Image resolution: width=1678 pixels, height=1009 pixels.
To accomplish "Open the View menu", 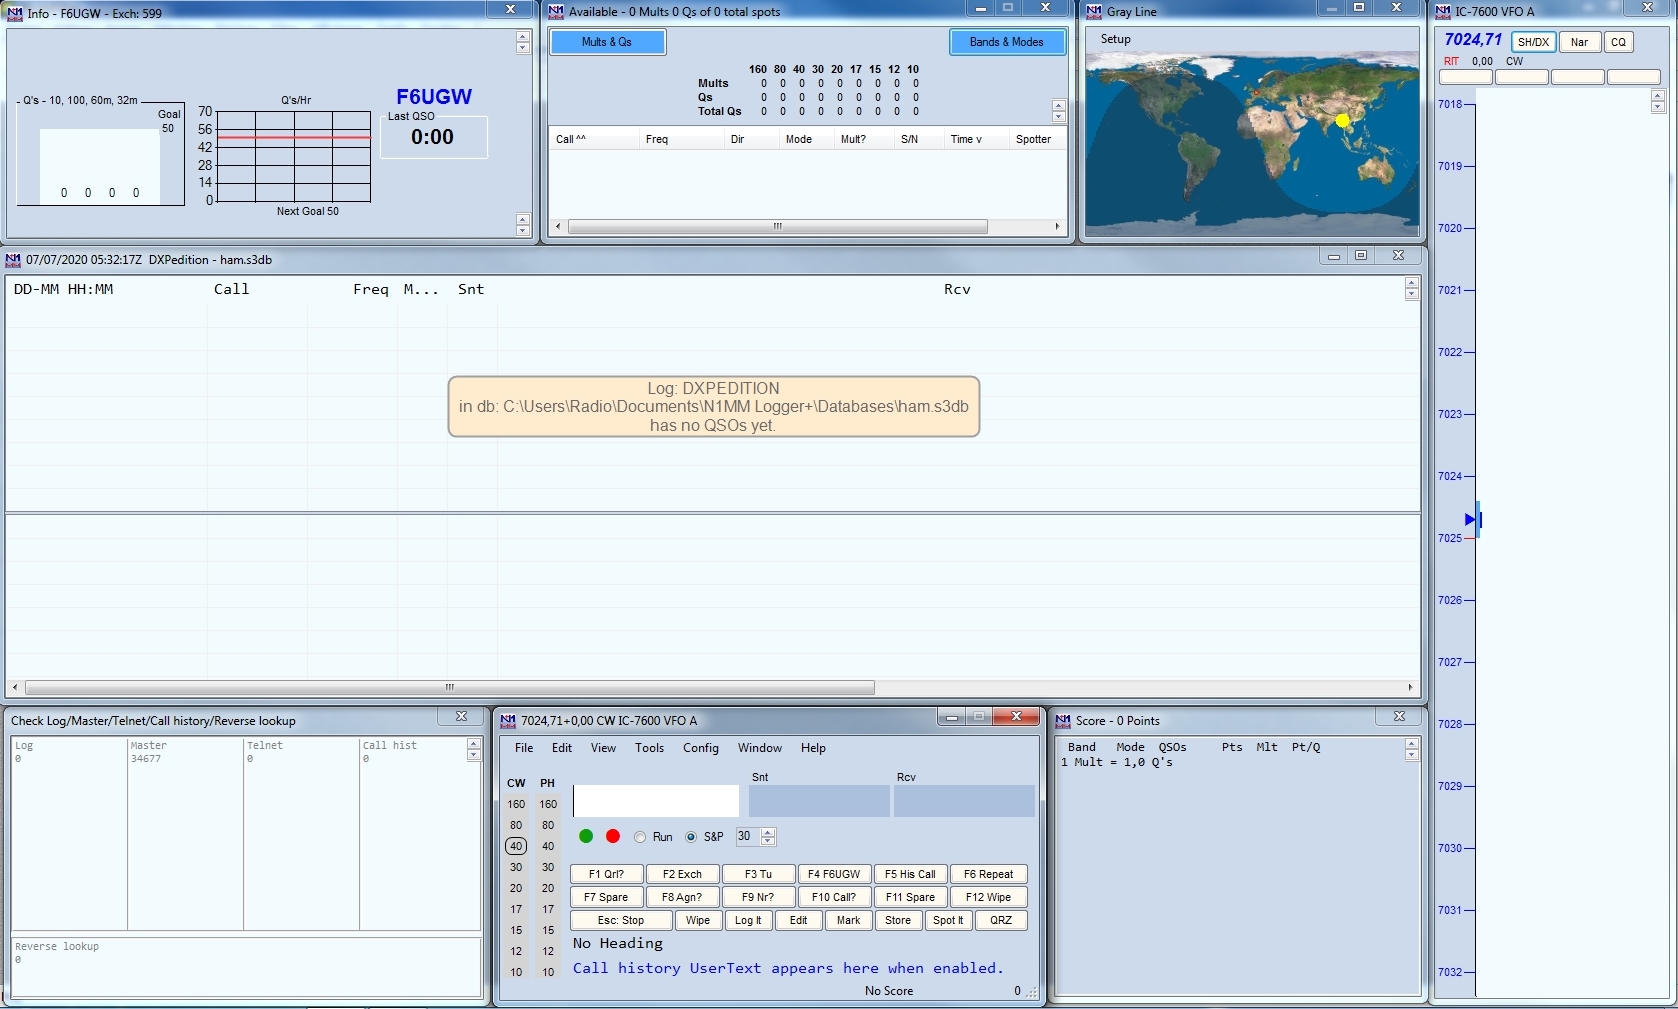I will (x=603, y=748).
